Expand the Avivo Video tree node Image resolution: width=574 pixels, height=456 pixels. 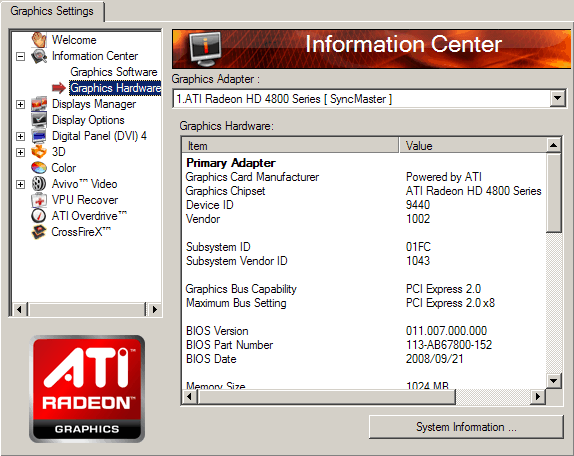click(x=20, y=184)
